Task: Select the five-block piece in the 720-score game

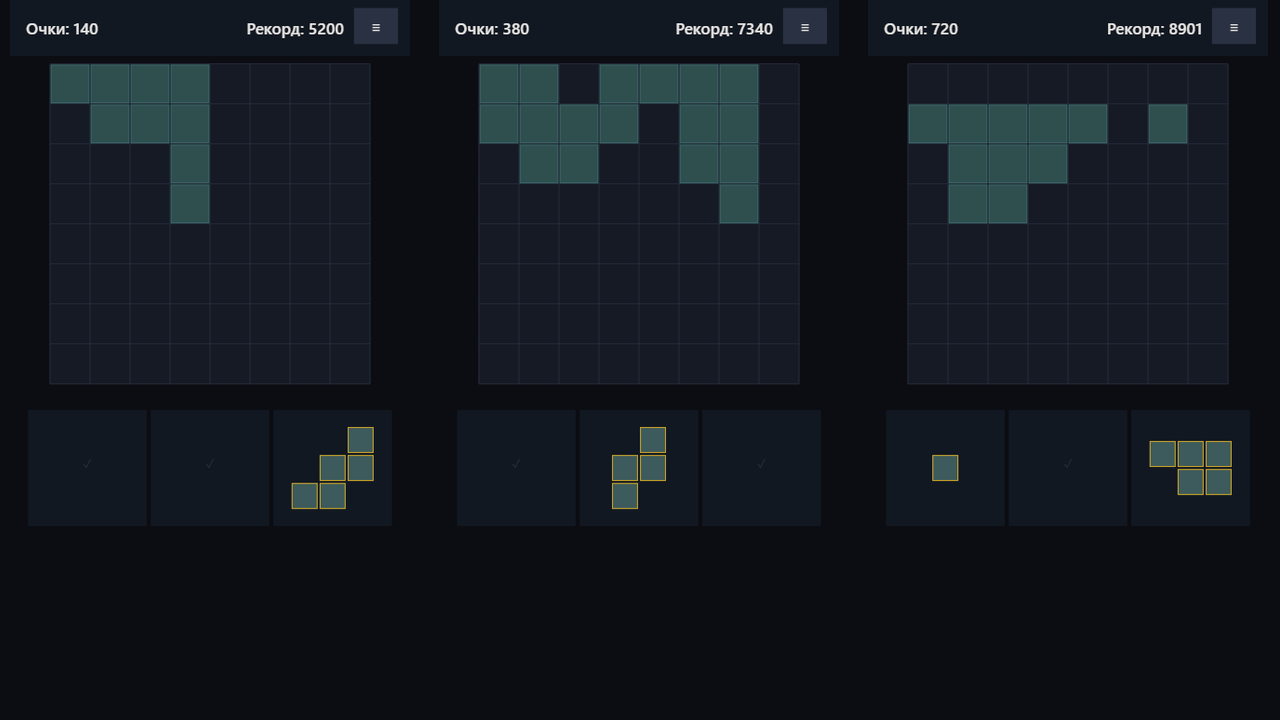Action: point(1190,468)
